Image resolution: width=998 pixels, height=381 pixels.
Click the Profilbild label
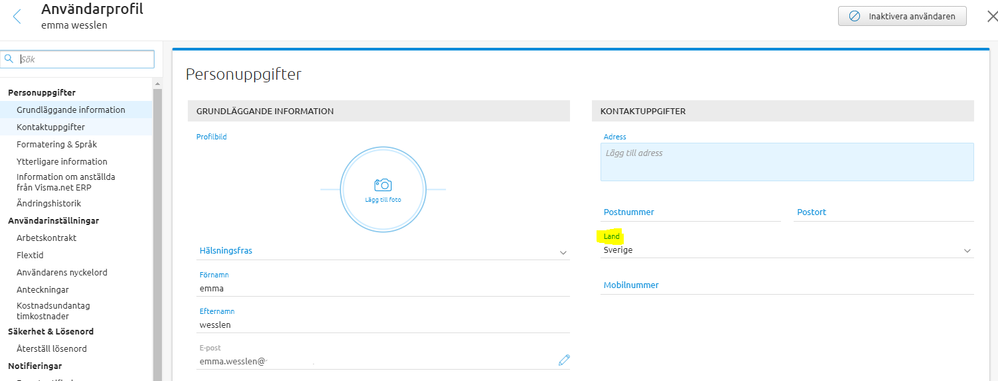(211, 137)
